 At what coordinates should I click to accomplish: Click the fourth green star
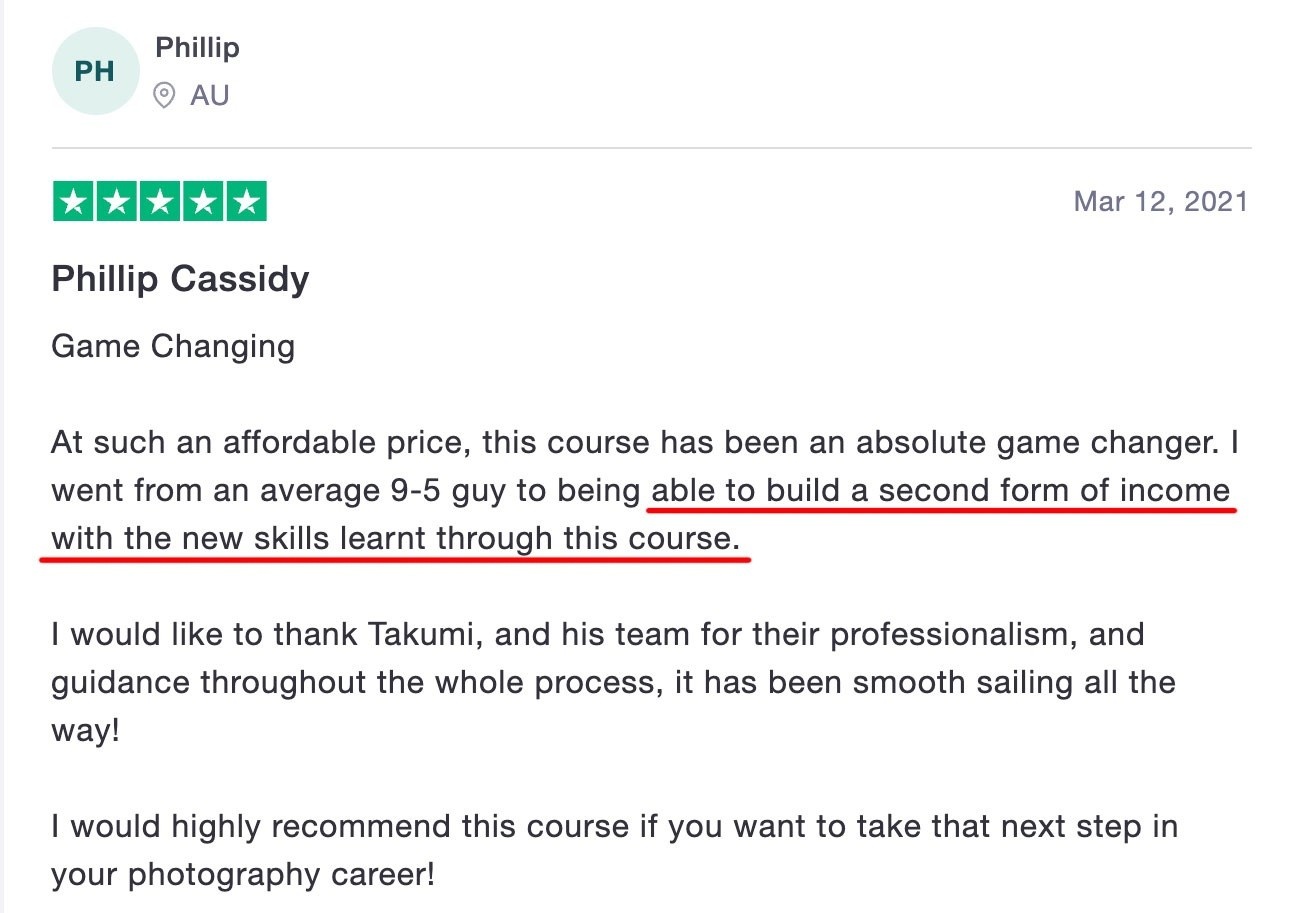[x=202, y=202]
